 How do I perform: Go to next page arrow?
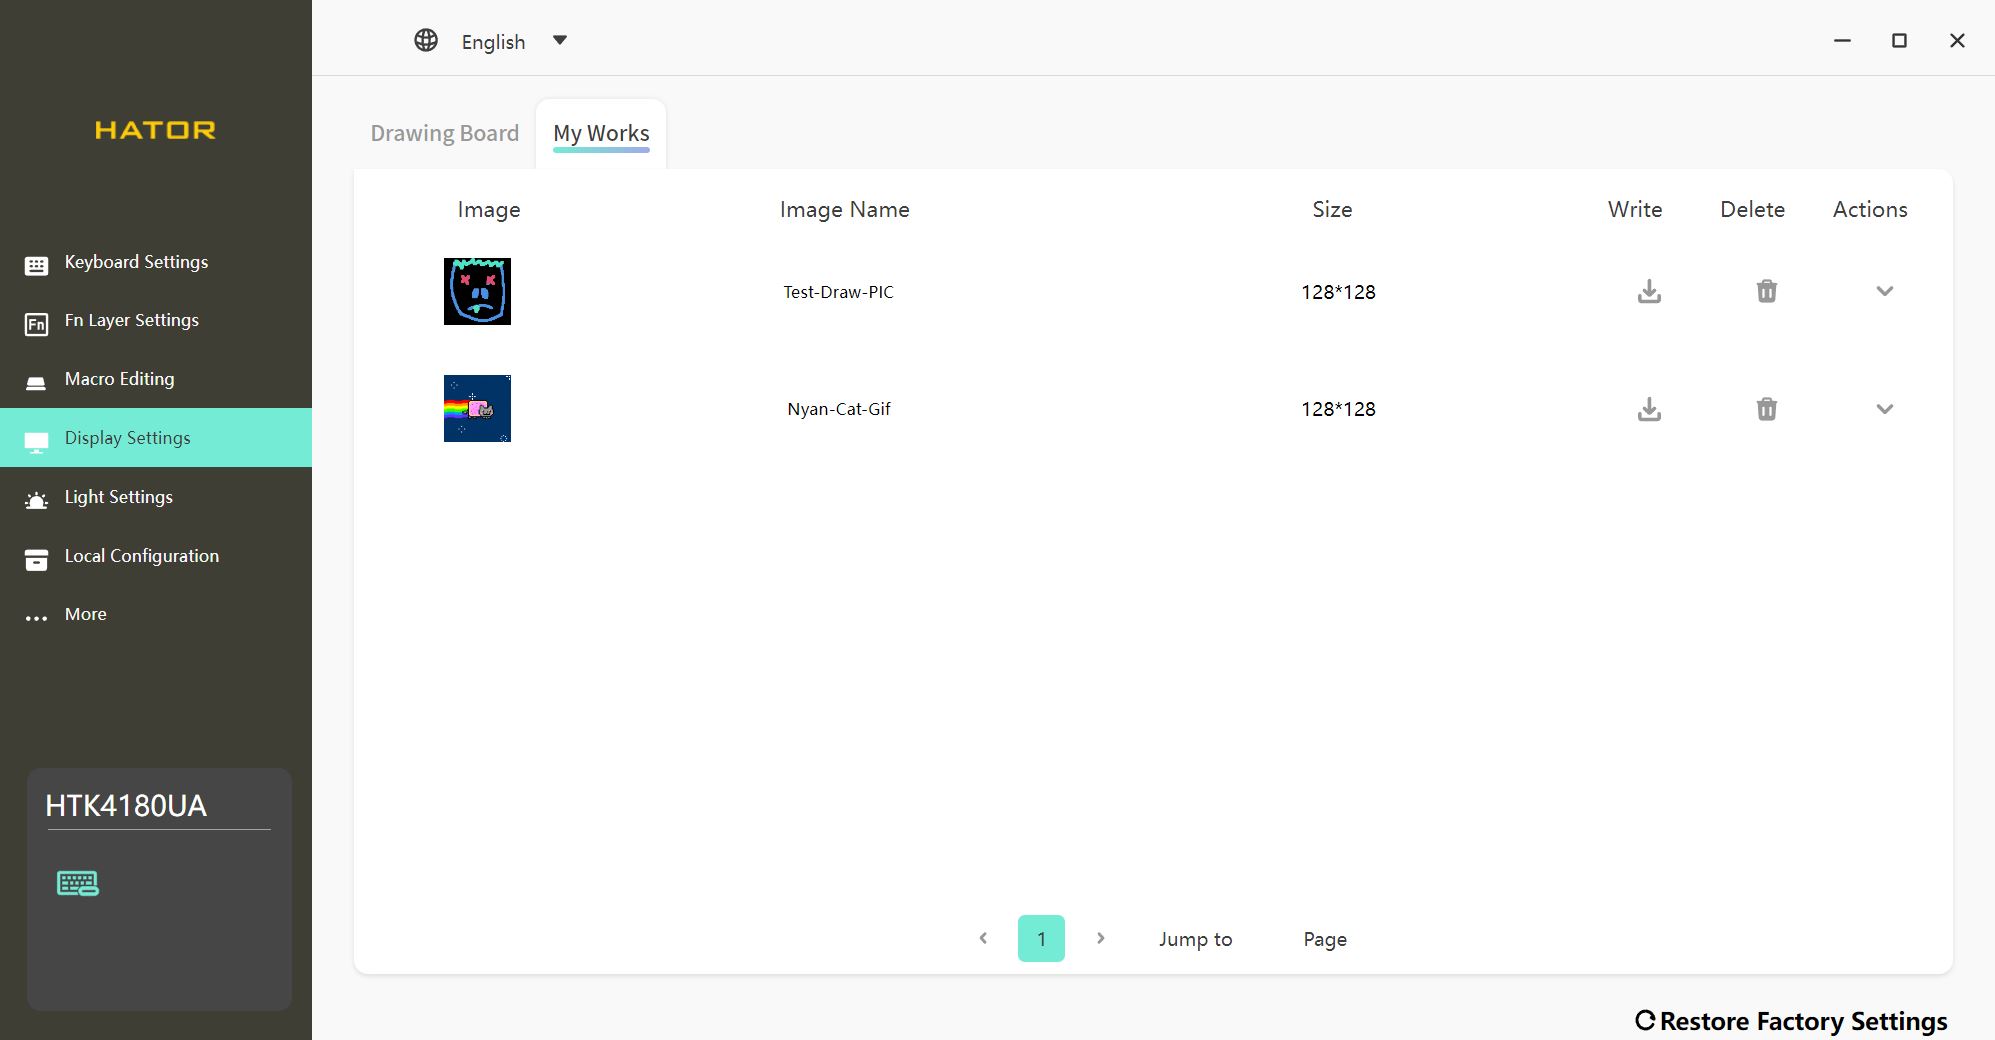(x=1100, y=938)
